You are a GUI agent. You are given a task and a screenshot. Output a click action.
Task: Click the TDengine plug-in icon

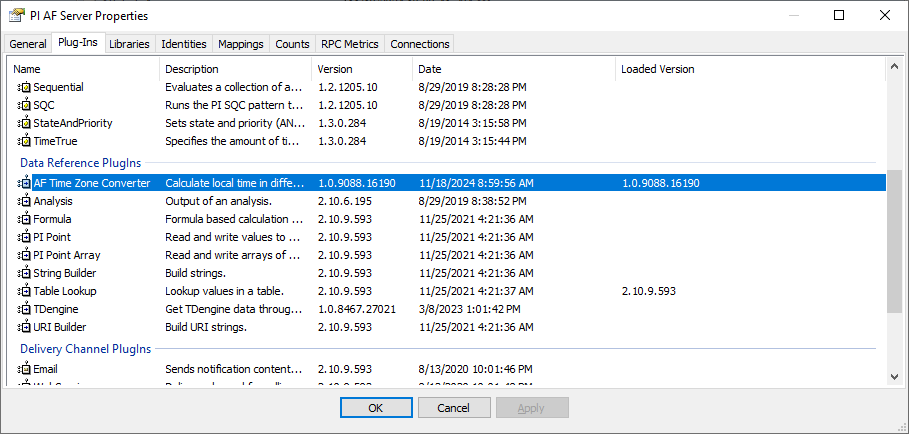[24, 309]
